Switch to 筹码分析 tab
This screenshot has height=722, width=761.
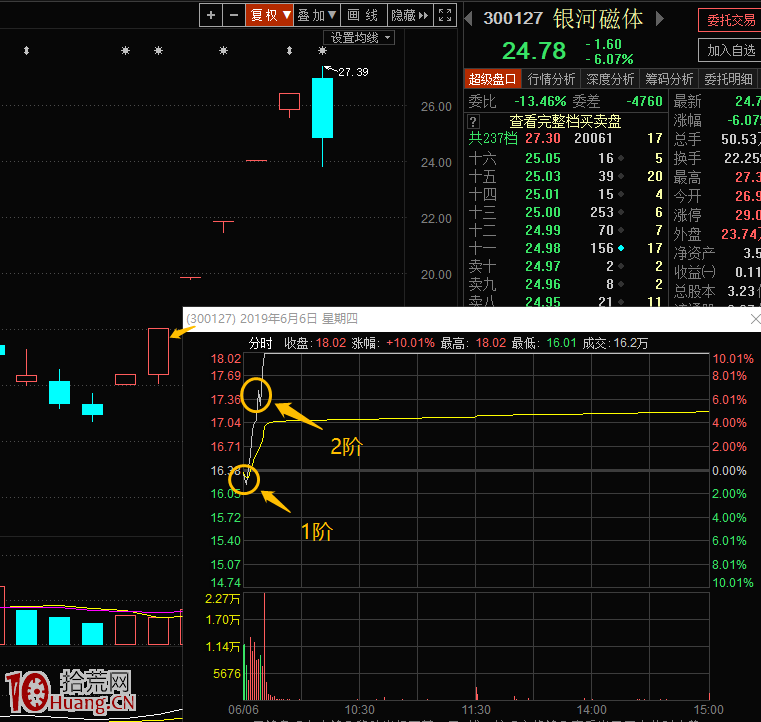[669, 79]
